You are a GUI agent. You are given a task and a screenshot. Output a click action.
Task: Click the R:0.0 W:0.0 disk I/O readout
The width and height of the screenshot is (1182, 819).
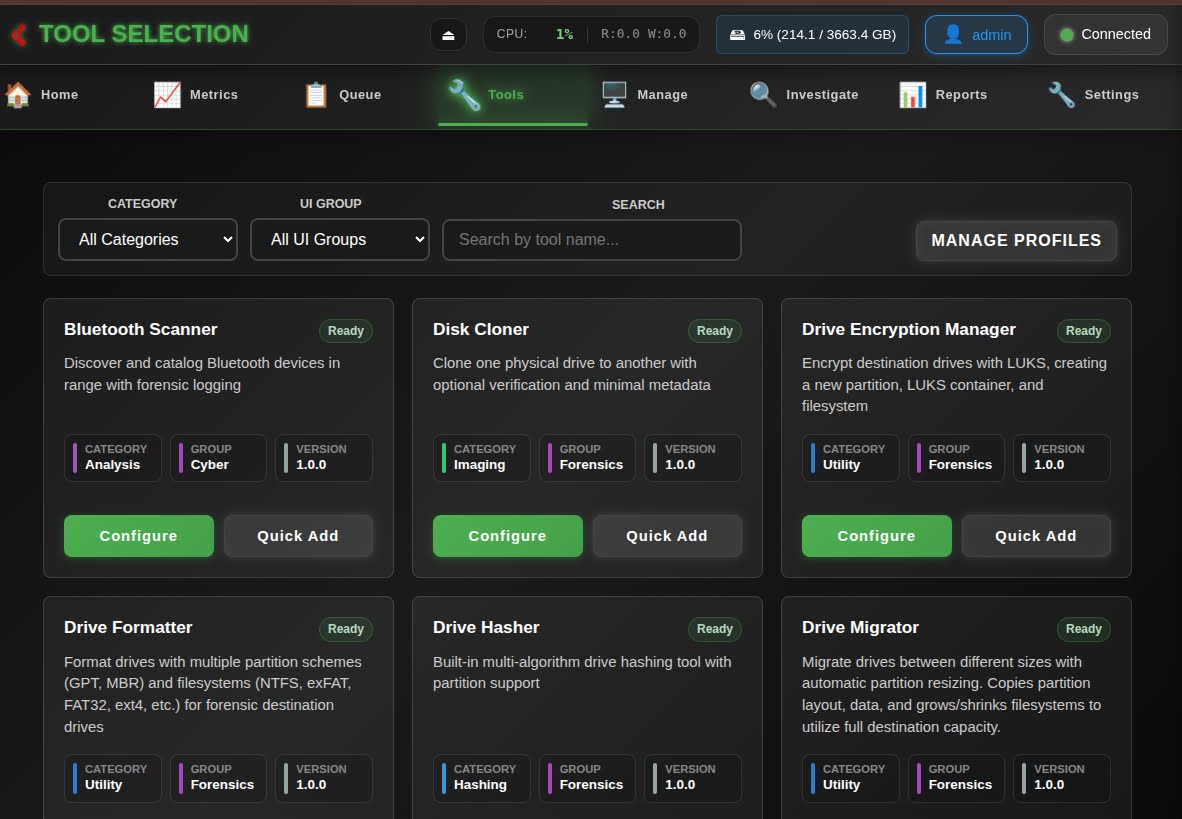point(643,35)
